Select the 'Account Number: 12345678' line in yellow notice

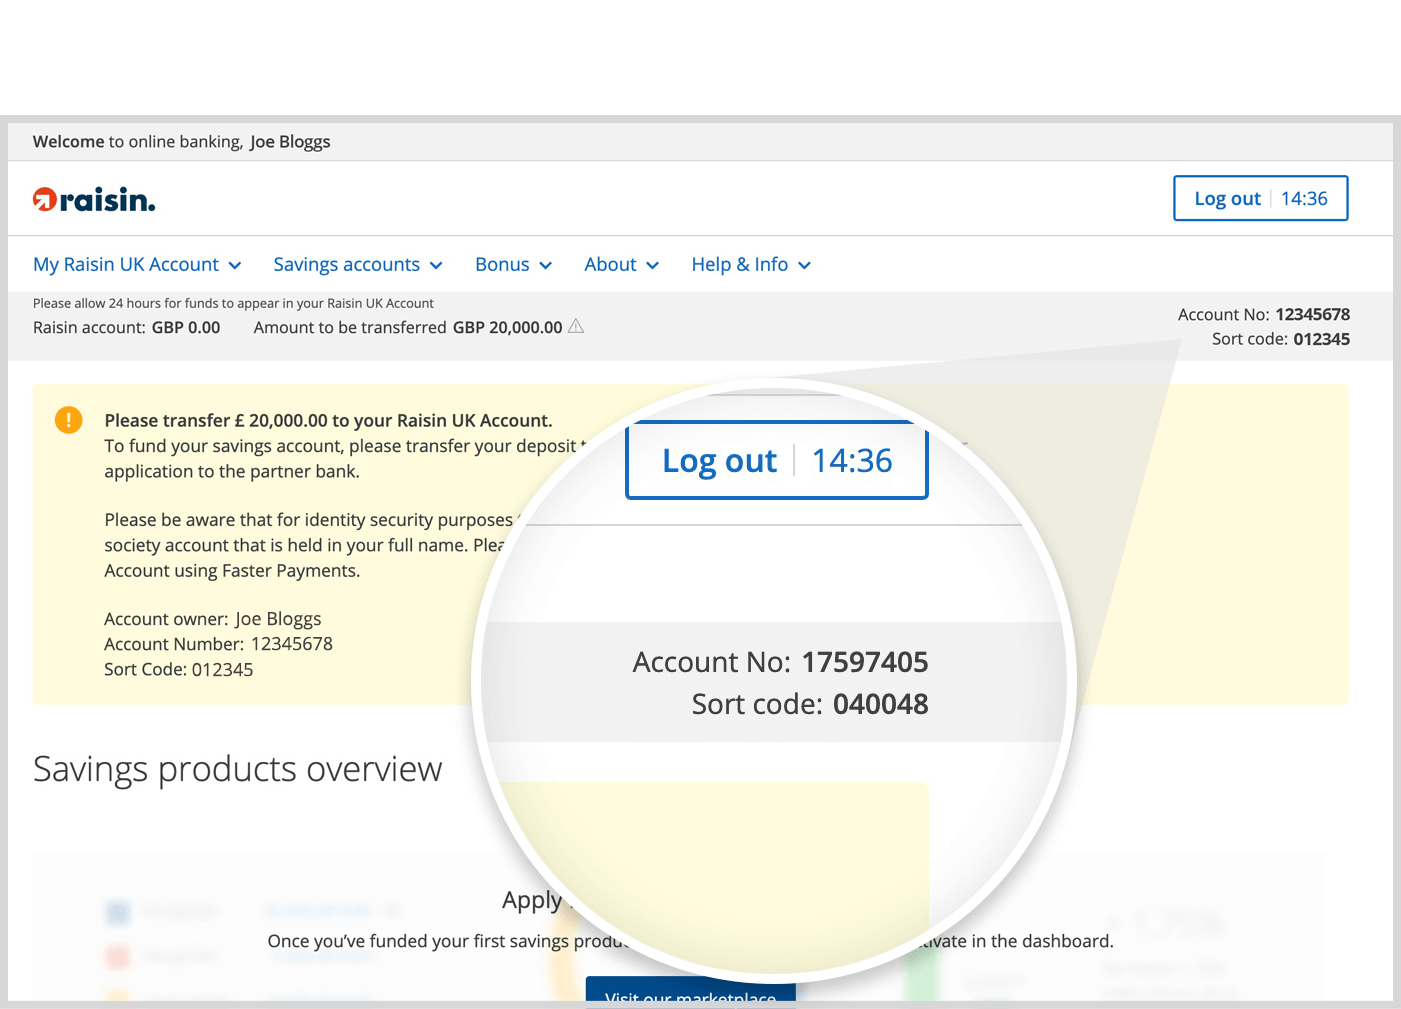(218, 644)
